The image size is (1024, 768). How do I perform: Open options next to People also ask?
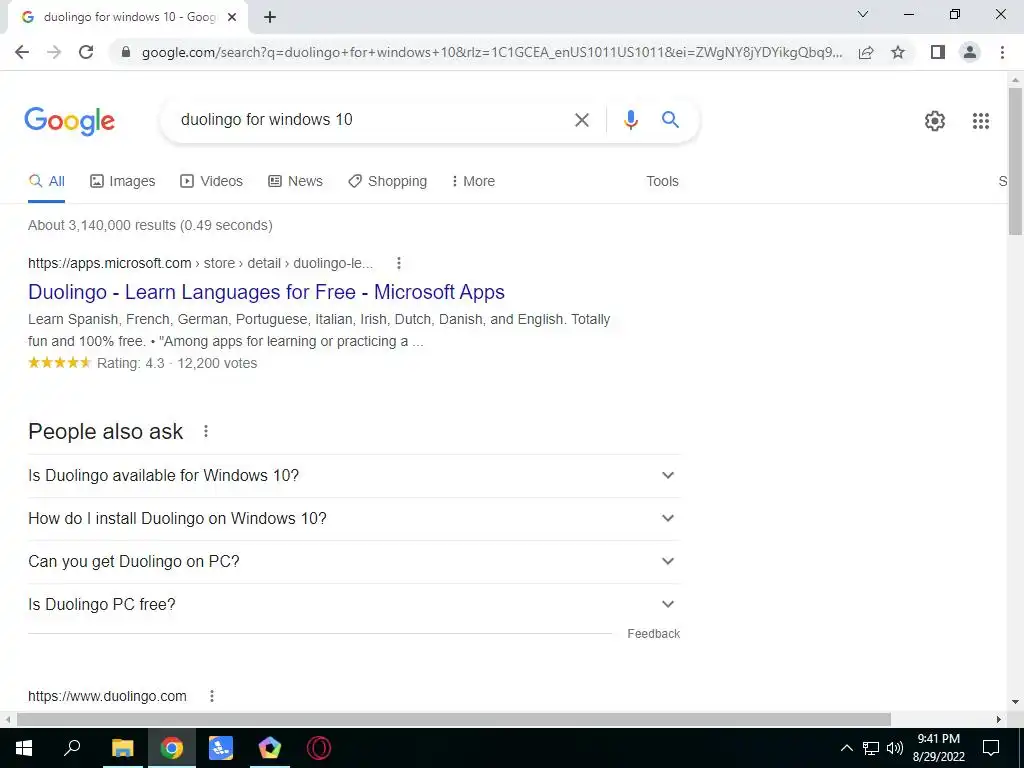[x=206, y=431]
